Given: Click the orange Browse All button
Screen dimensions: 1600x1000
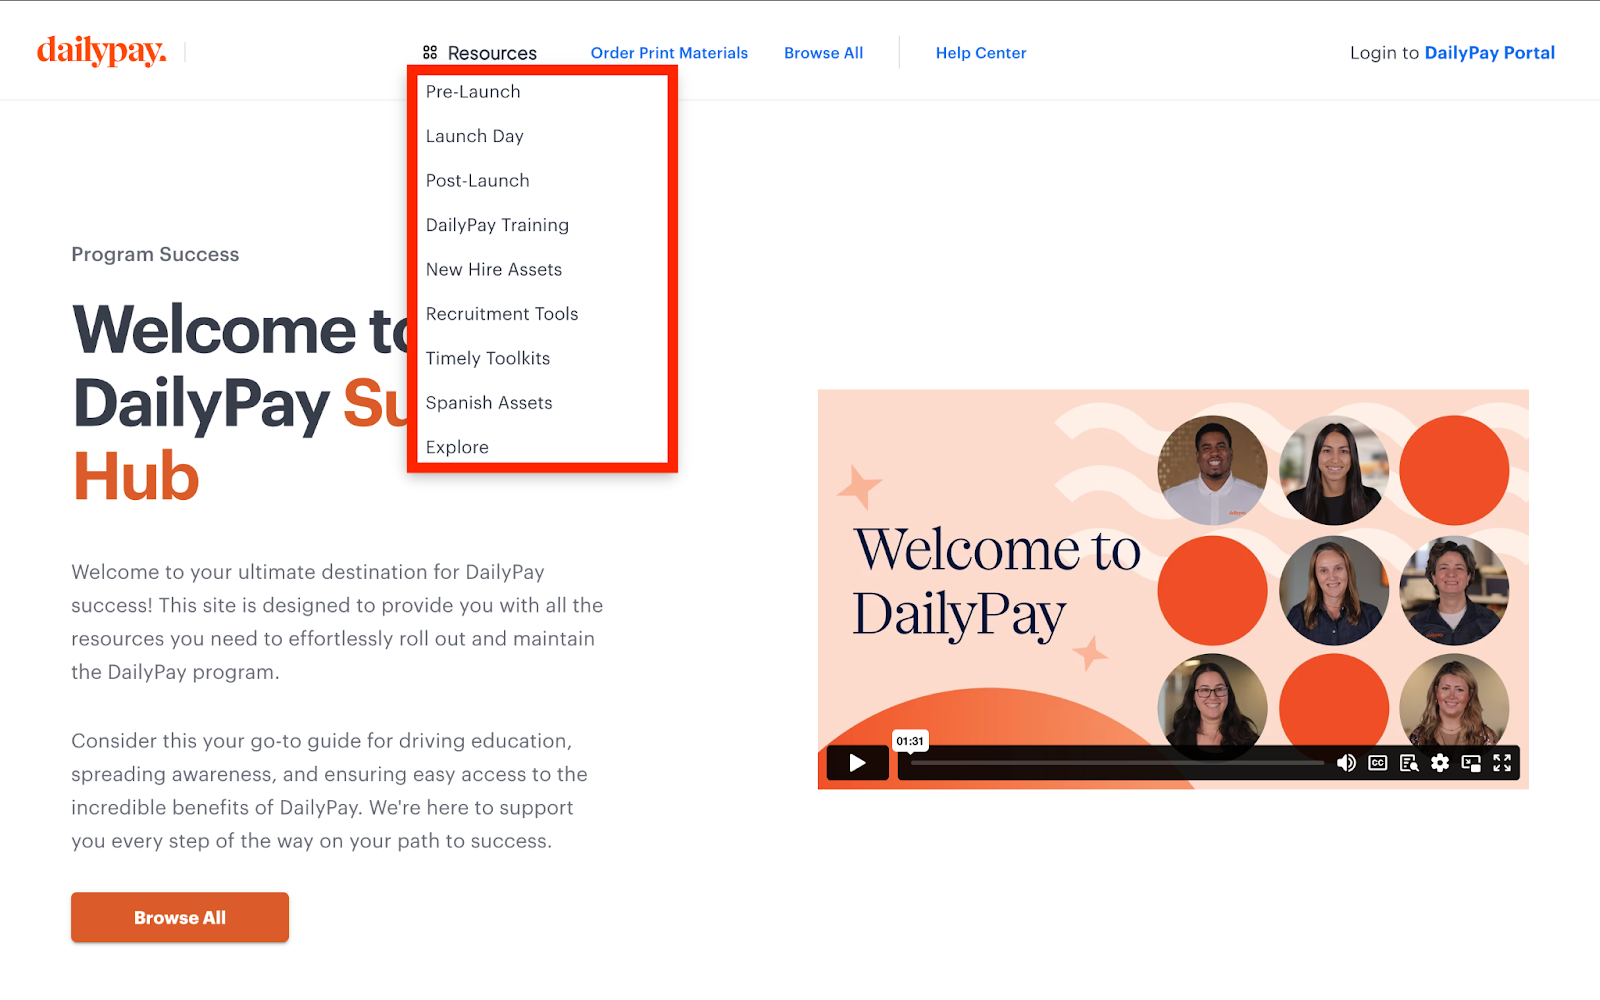Looking at the screenshot, I should pos(180,917).
